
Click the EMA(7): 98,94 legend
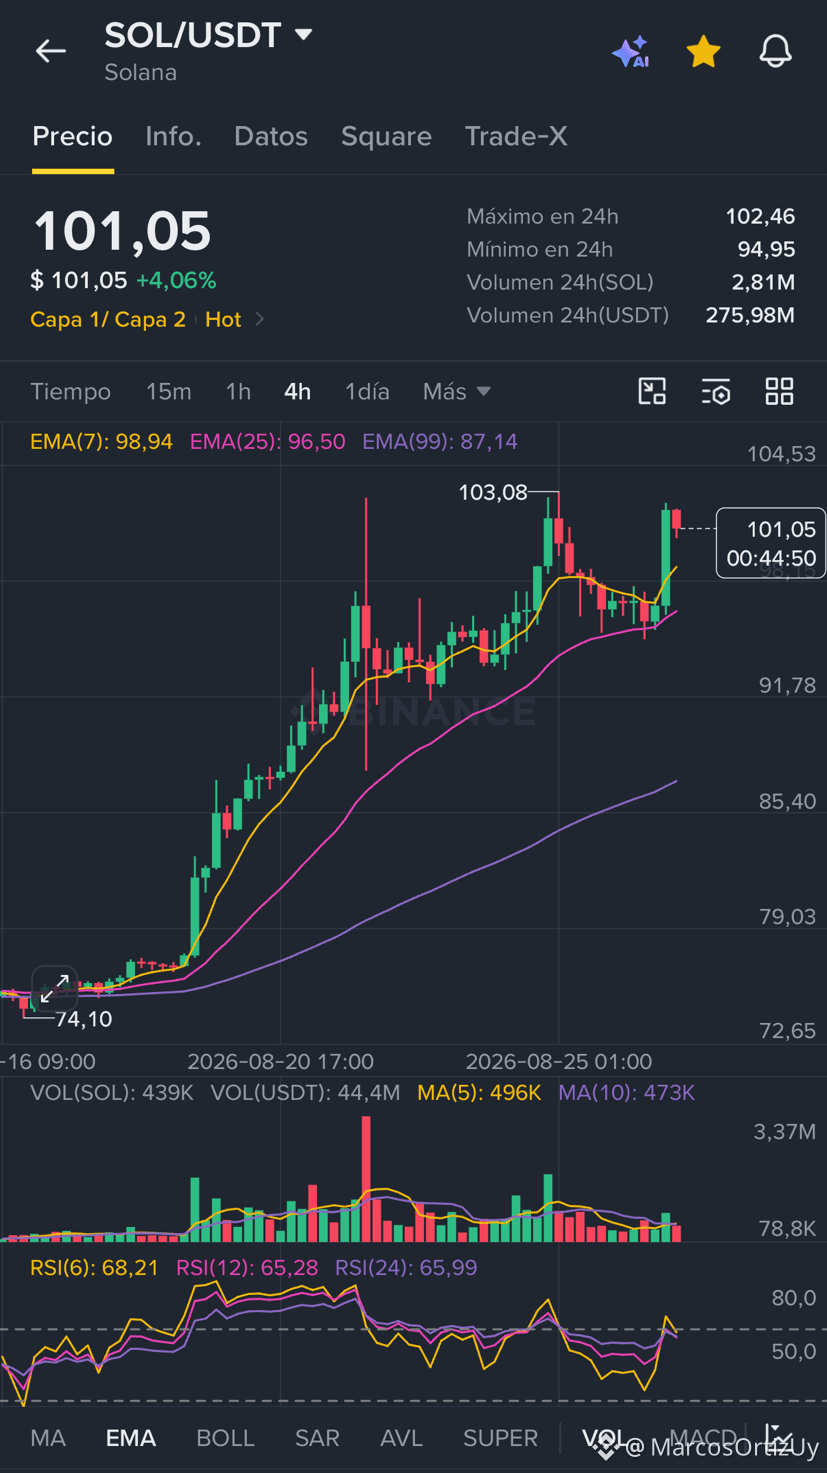[101, 441]
